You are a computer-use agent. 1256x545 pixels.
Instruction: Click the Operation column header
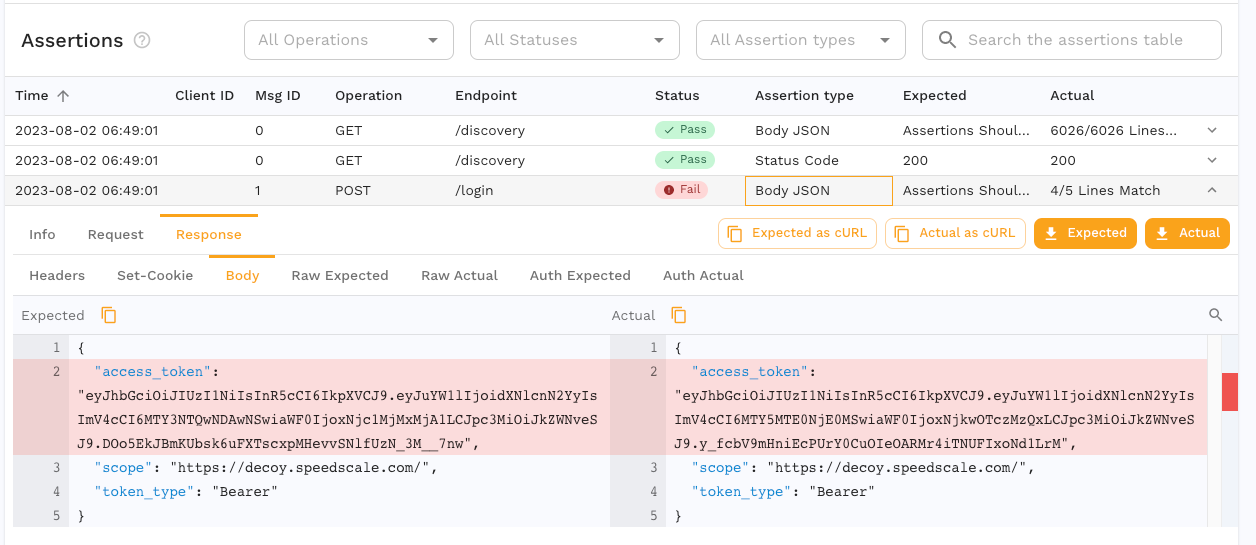pyautogui.click(x=368, y=96)
